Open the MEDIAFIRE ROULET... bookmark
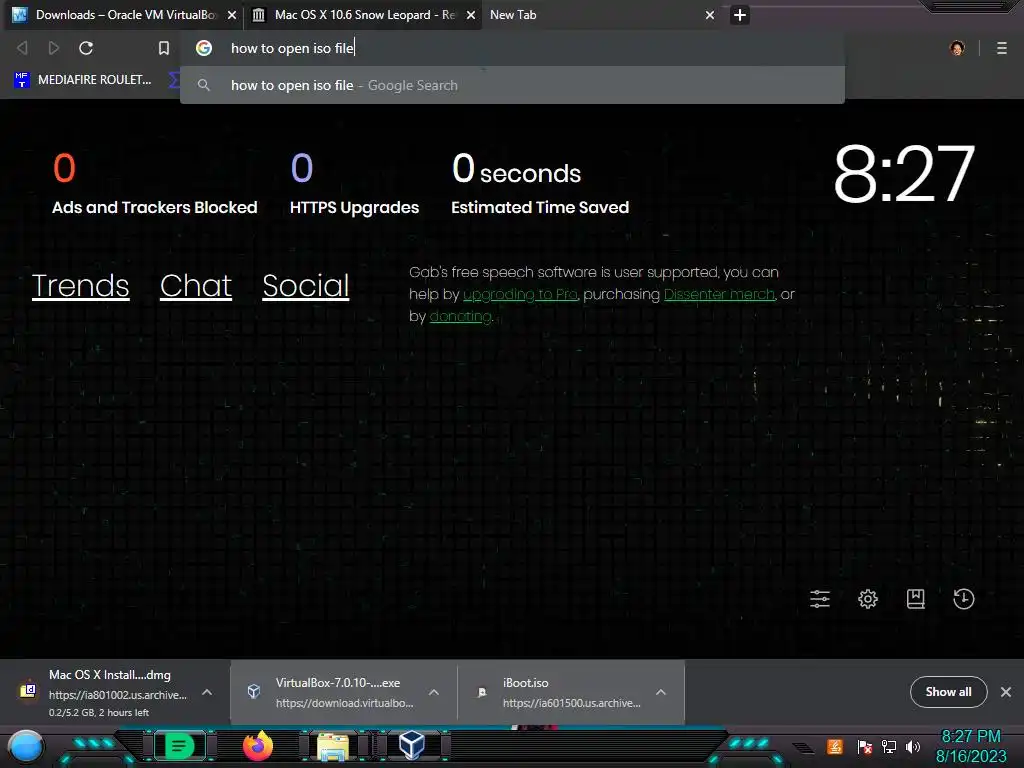Image resolution: width=1024 pixels, height=768 pixels. pos(83,80)
